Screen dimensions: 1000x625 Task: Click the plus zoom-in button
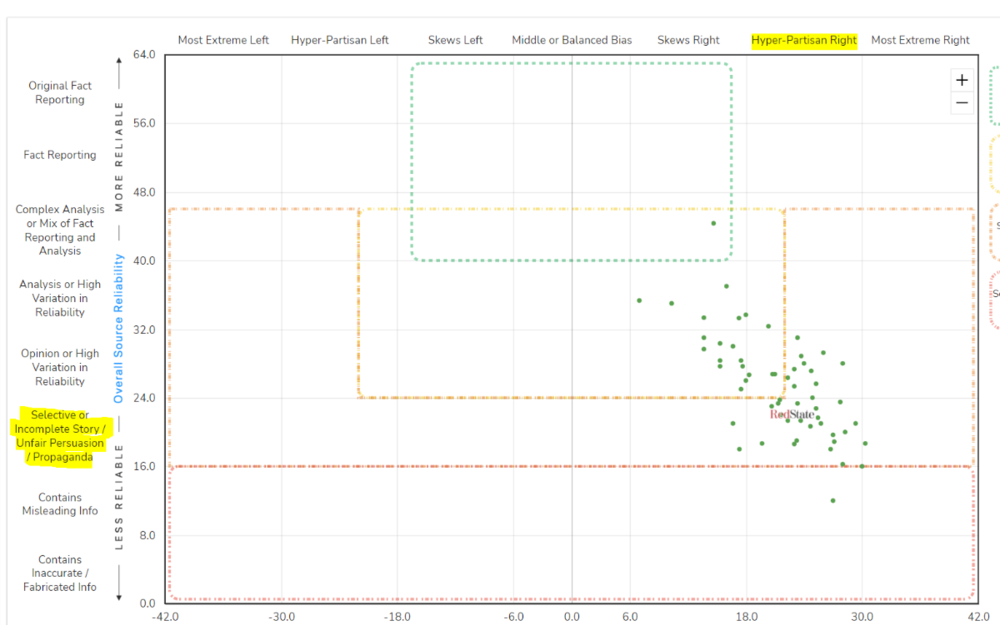961,80
